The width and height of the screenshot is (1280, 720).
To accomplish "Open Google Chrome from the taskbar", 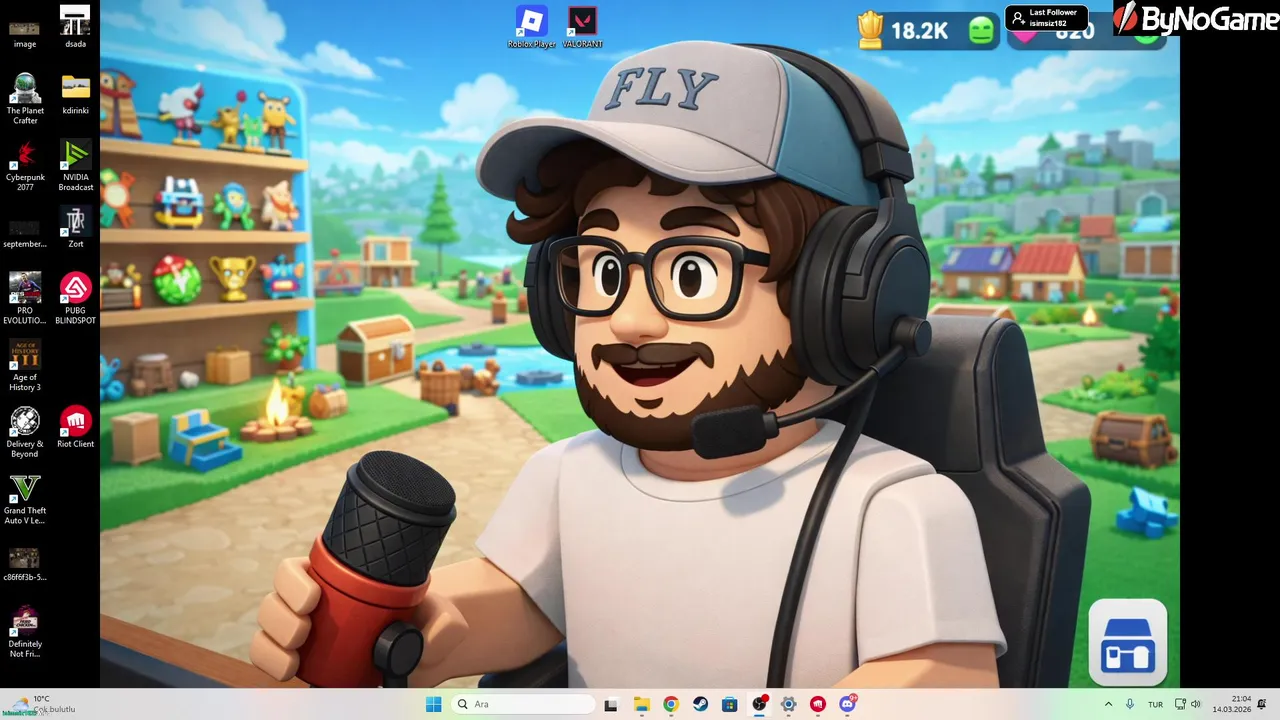I will click(x=670, y=704).
